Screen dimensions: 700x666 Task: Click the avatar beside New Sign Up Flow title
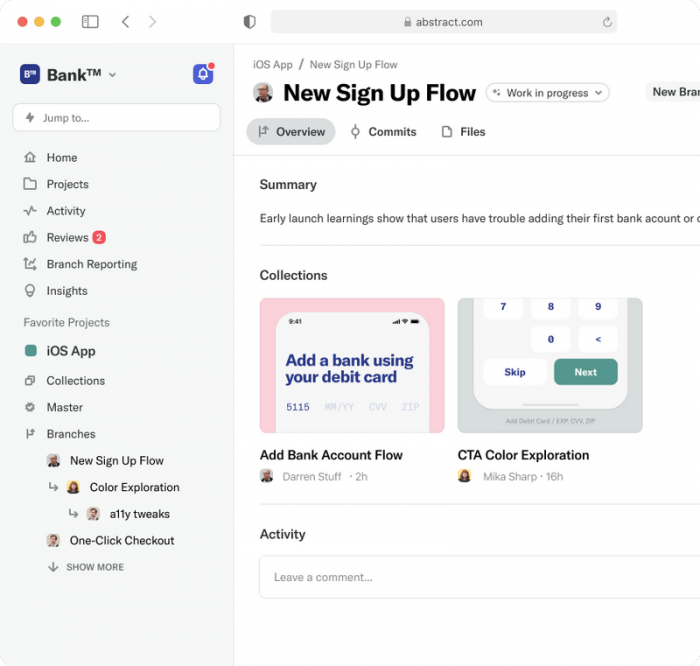click(x=263, y=93)
